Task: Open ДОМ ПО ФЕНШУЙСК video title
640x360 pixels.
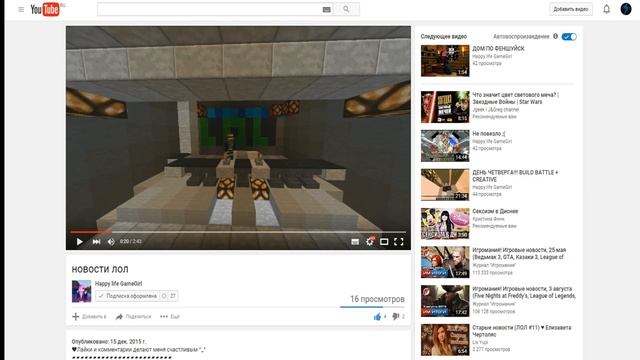Action: click(x=498, y=48)
